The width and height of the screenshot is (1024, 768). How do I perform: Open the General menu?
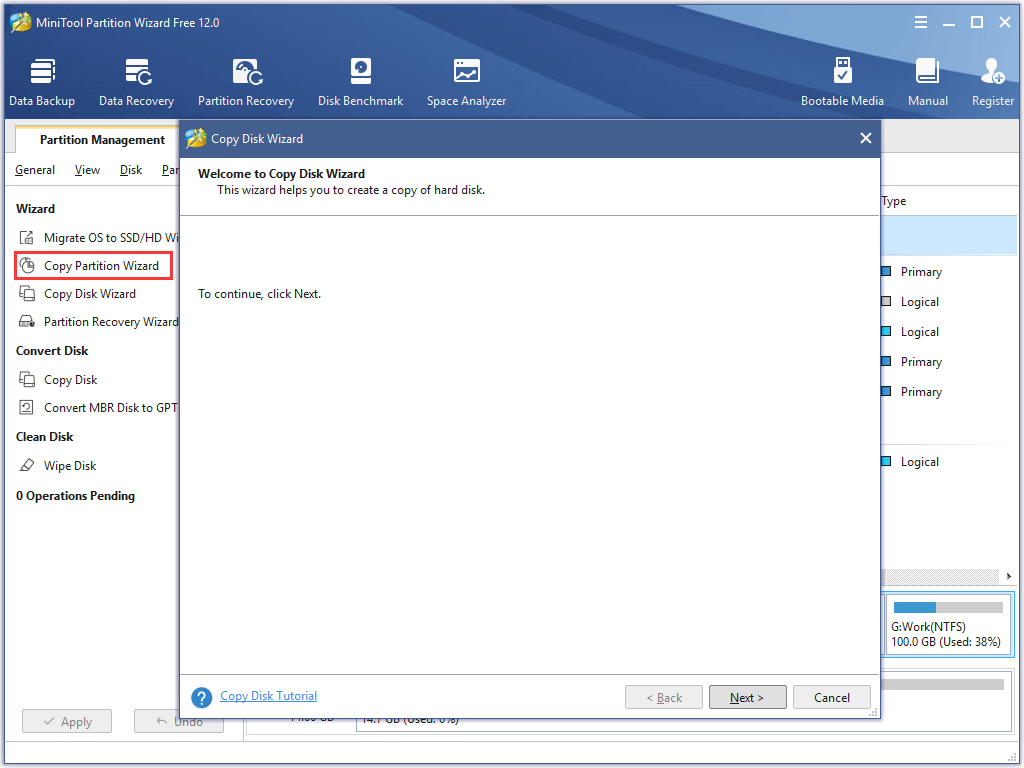click(x=35, y=170)
